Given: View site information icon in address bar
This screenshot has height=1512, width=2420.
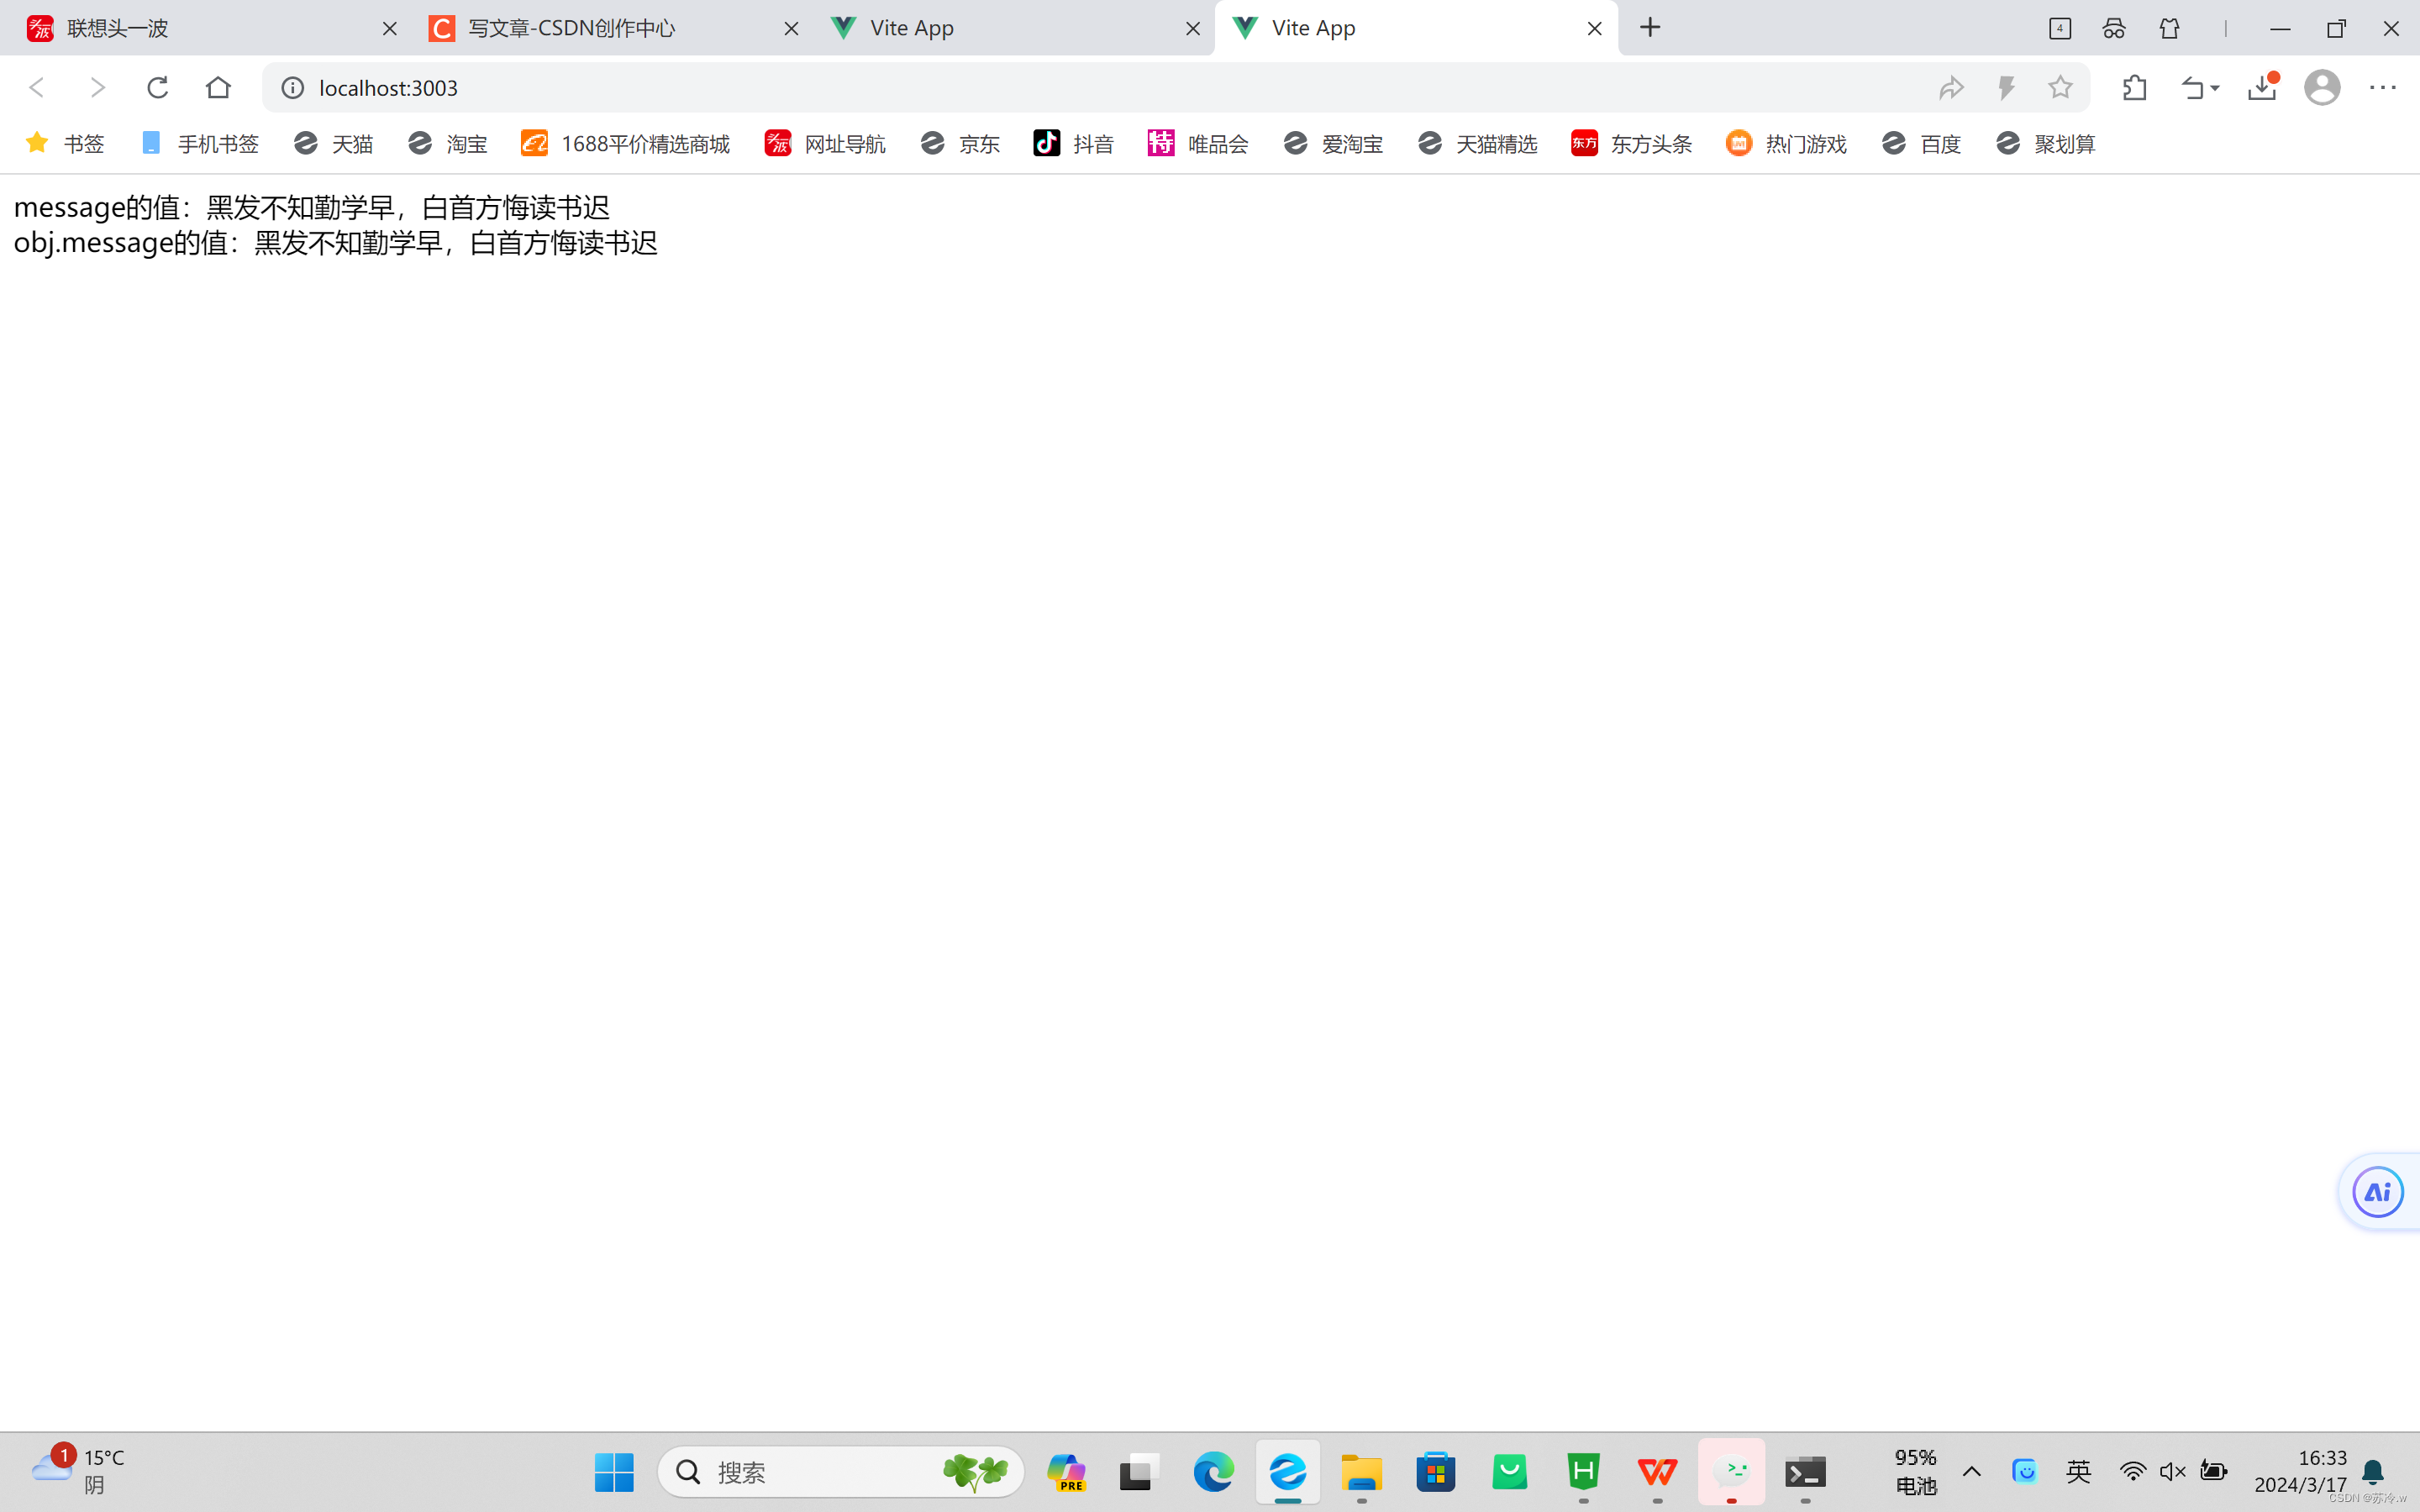Looking at the screenshot, I should (x=292, y=88).
